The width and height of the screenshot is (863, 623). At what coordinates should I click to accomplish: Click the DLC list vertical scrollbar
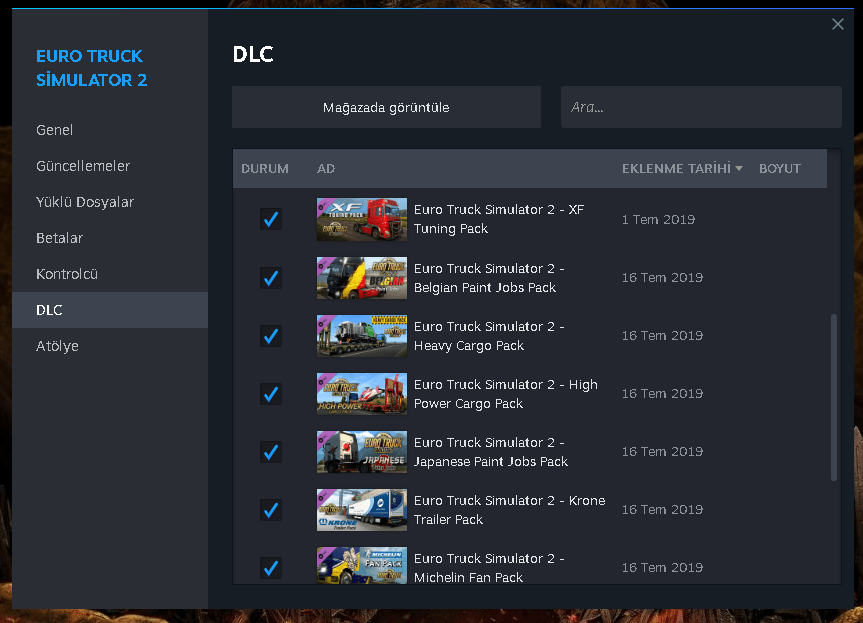[x=834, y=397]
